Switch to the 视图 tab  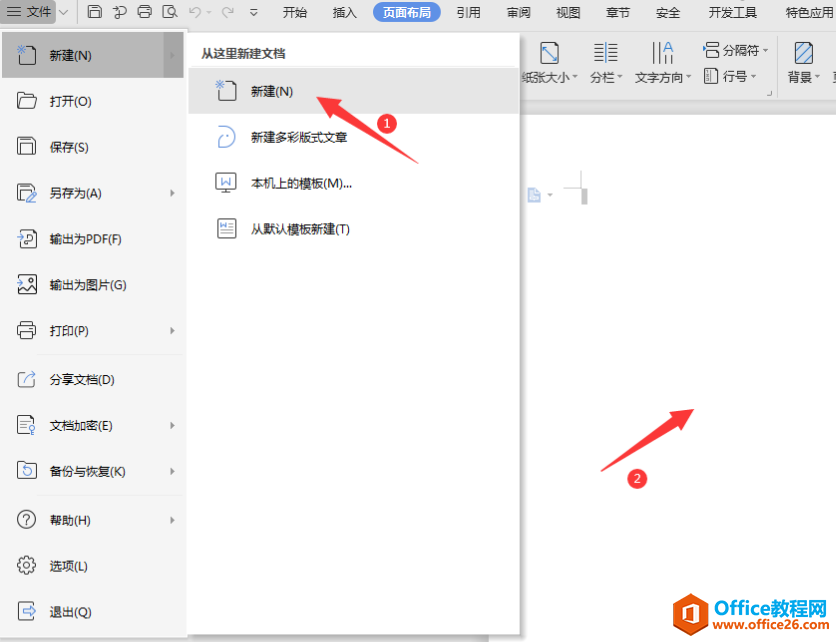tap(568, 12)
